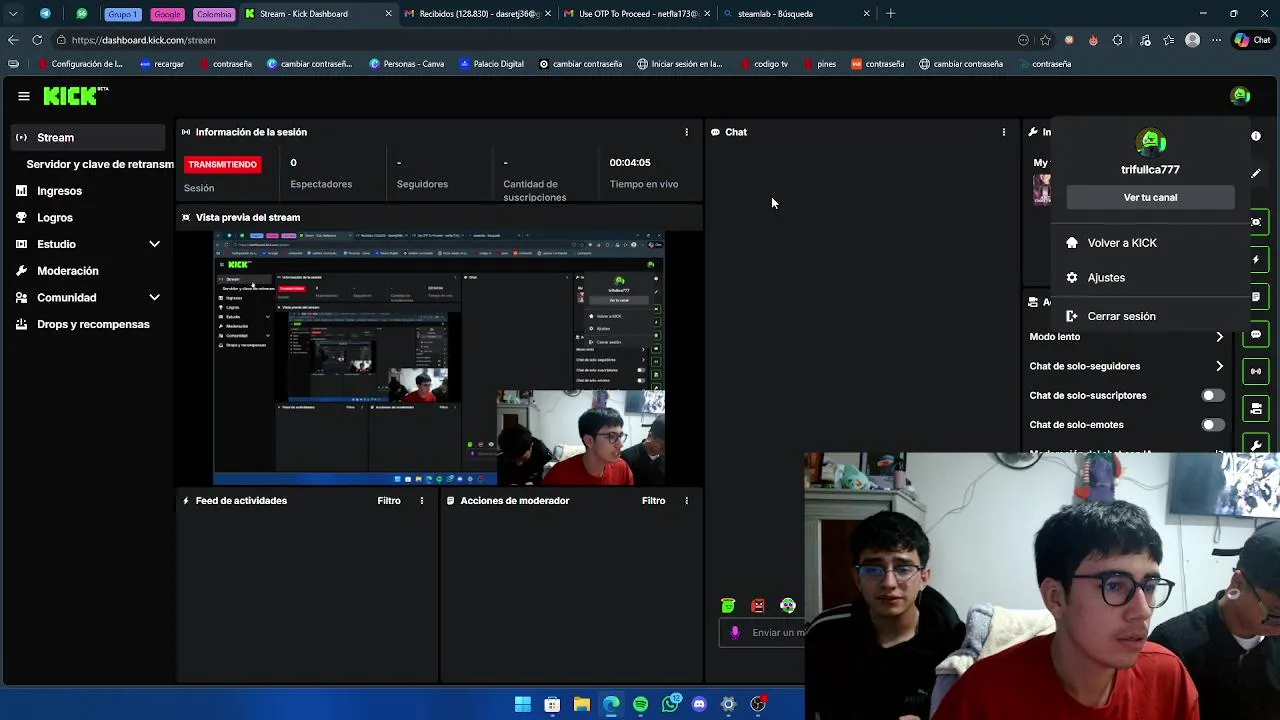1280x720 pixels.
Task: Click the microphone icon in the chat input
Action: coord(735,633)
